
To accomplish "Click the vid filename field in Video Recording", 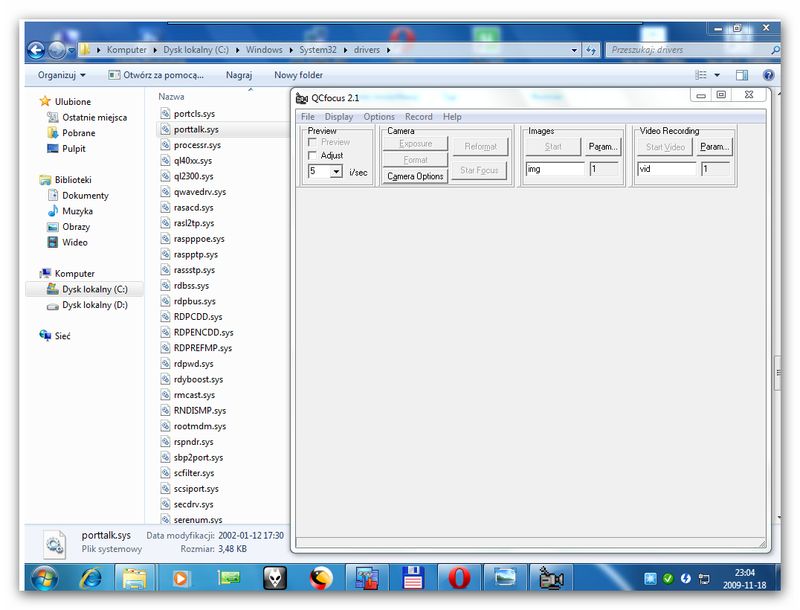I will (667, 169).
